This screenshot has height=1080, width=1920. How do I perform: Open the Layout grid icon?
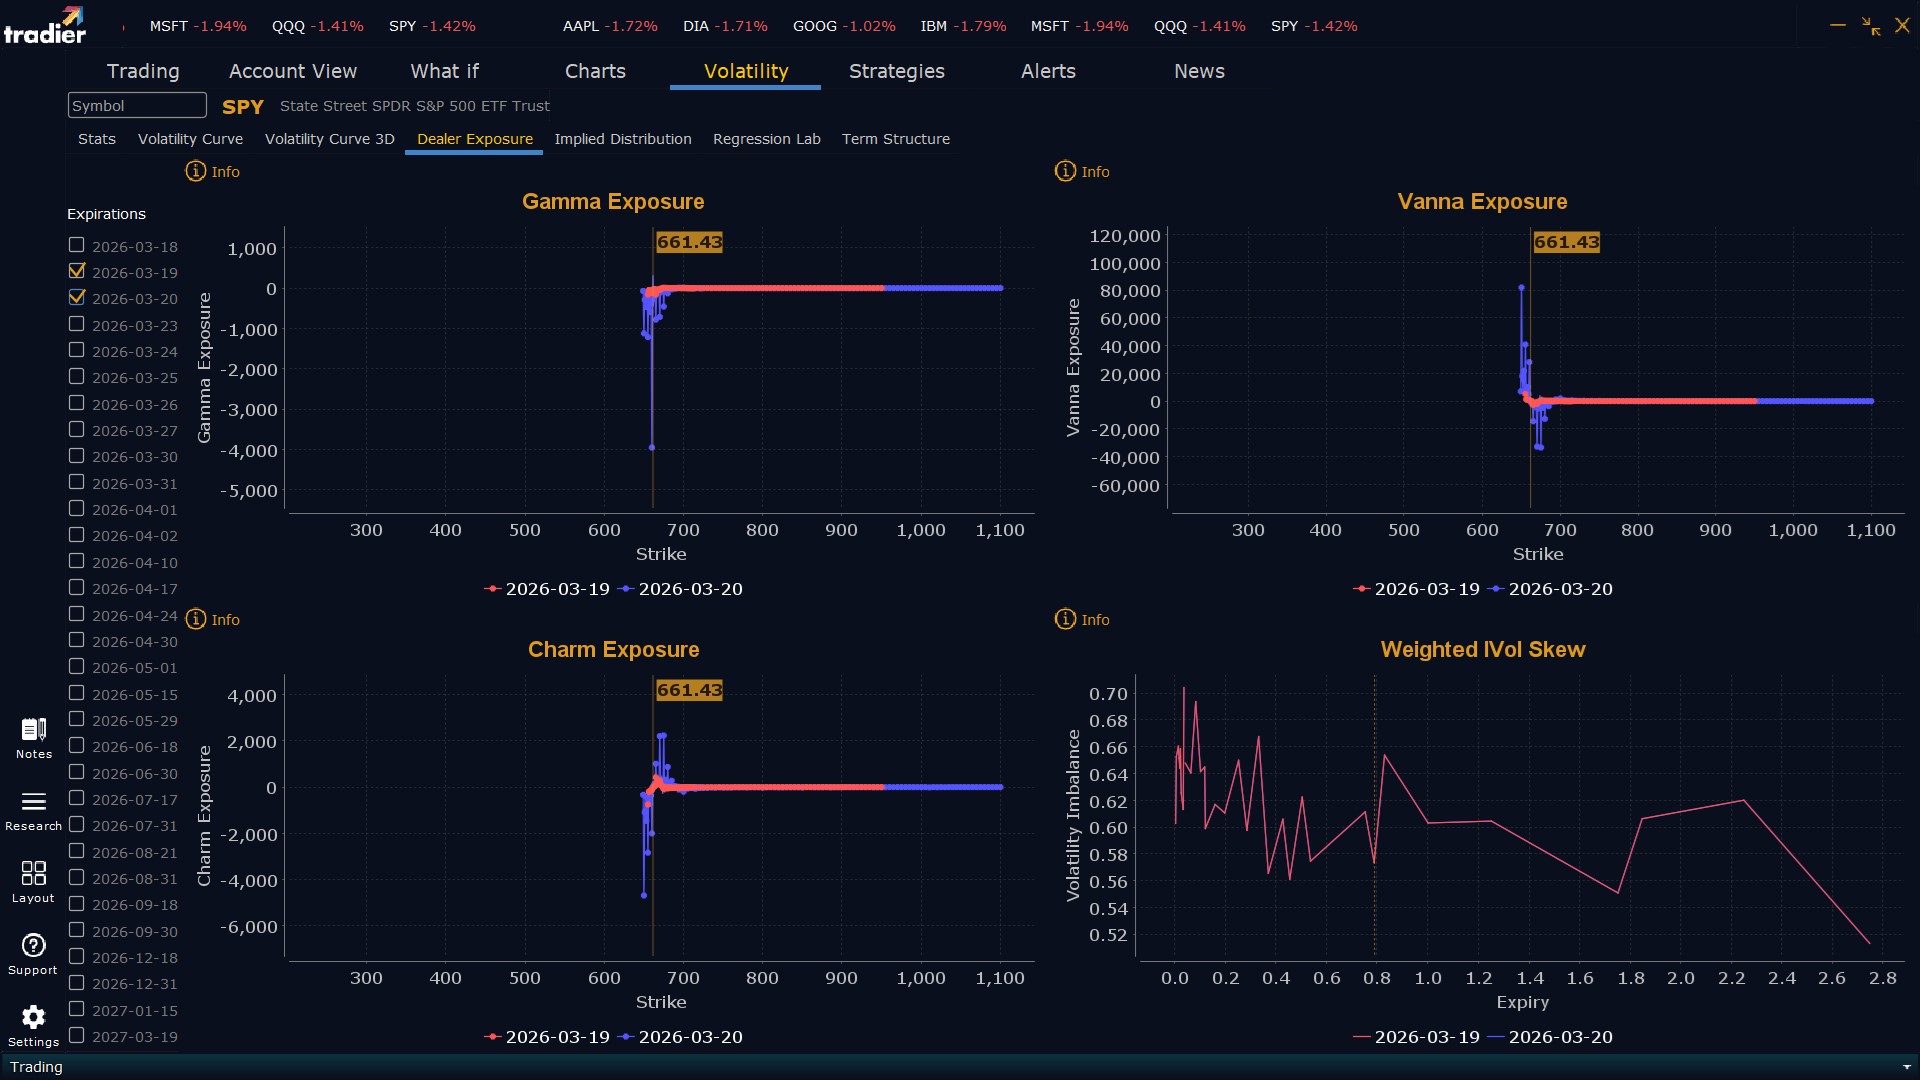click(33, 874)
